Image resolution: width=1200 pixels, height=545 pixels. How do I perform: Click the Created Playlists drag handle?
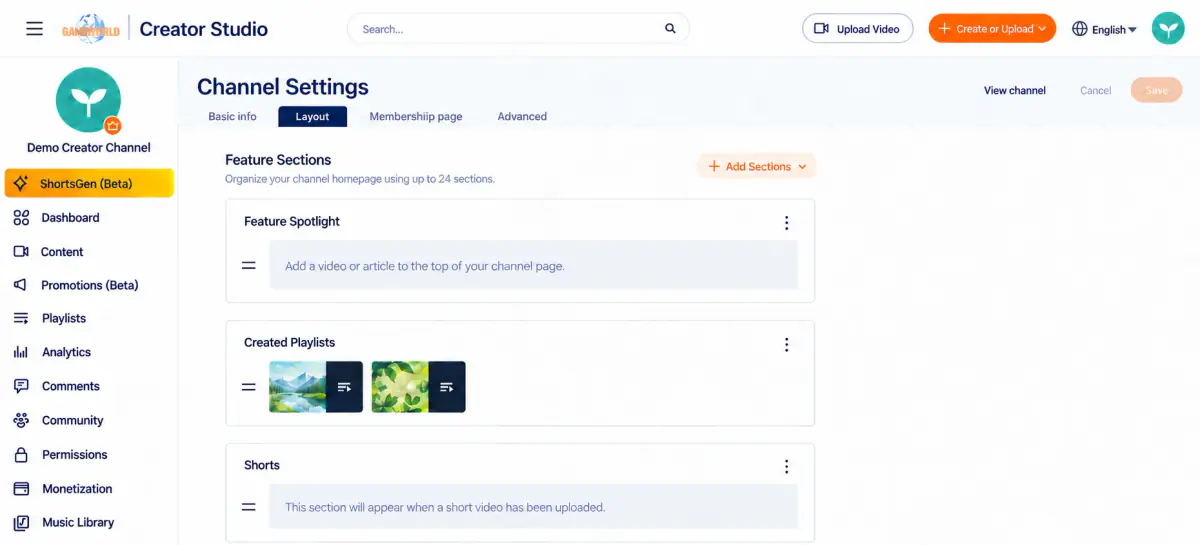[249, 387]
